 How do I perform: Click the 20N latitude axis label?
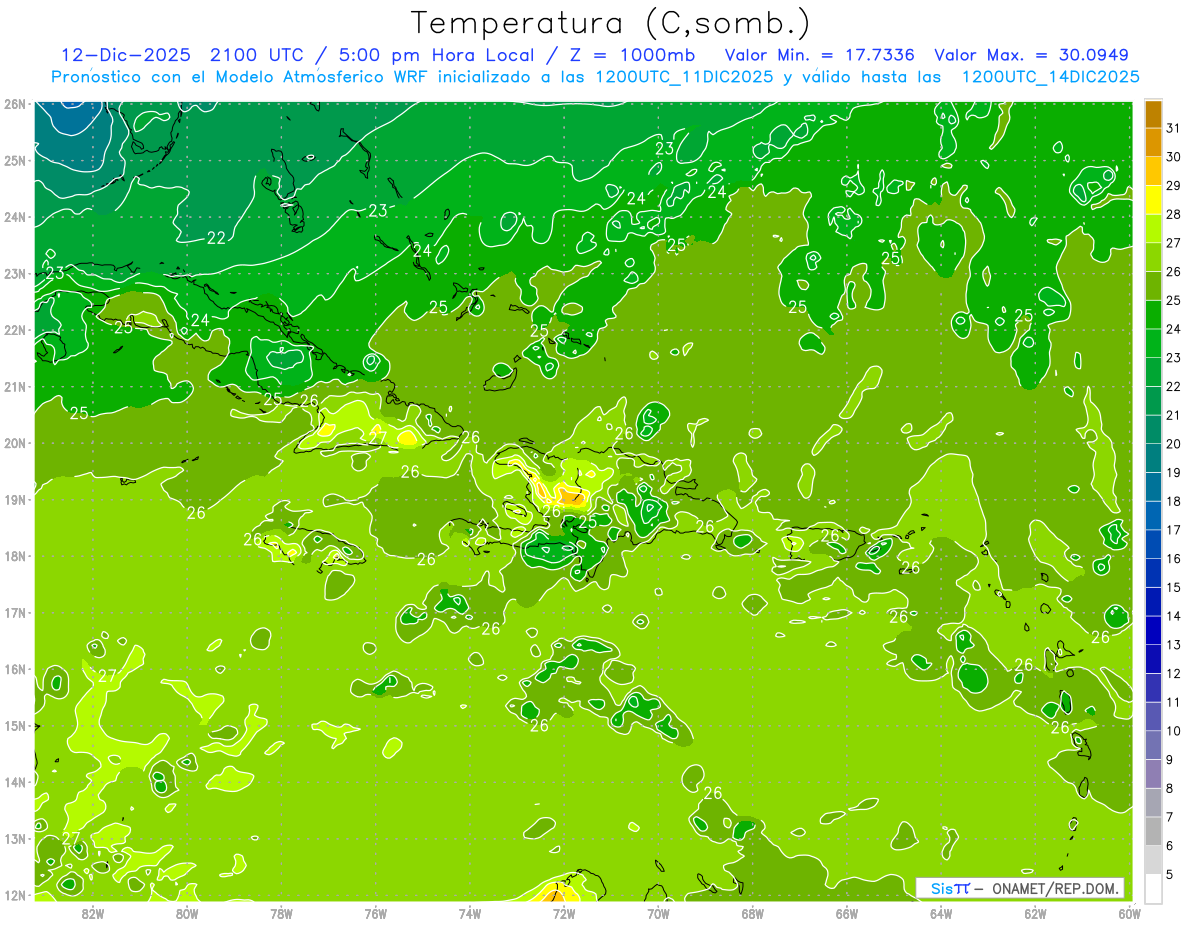coord(16,443)
